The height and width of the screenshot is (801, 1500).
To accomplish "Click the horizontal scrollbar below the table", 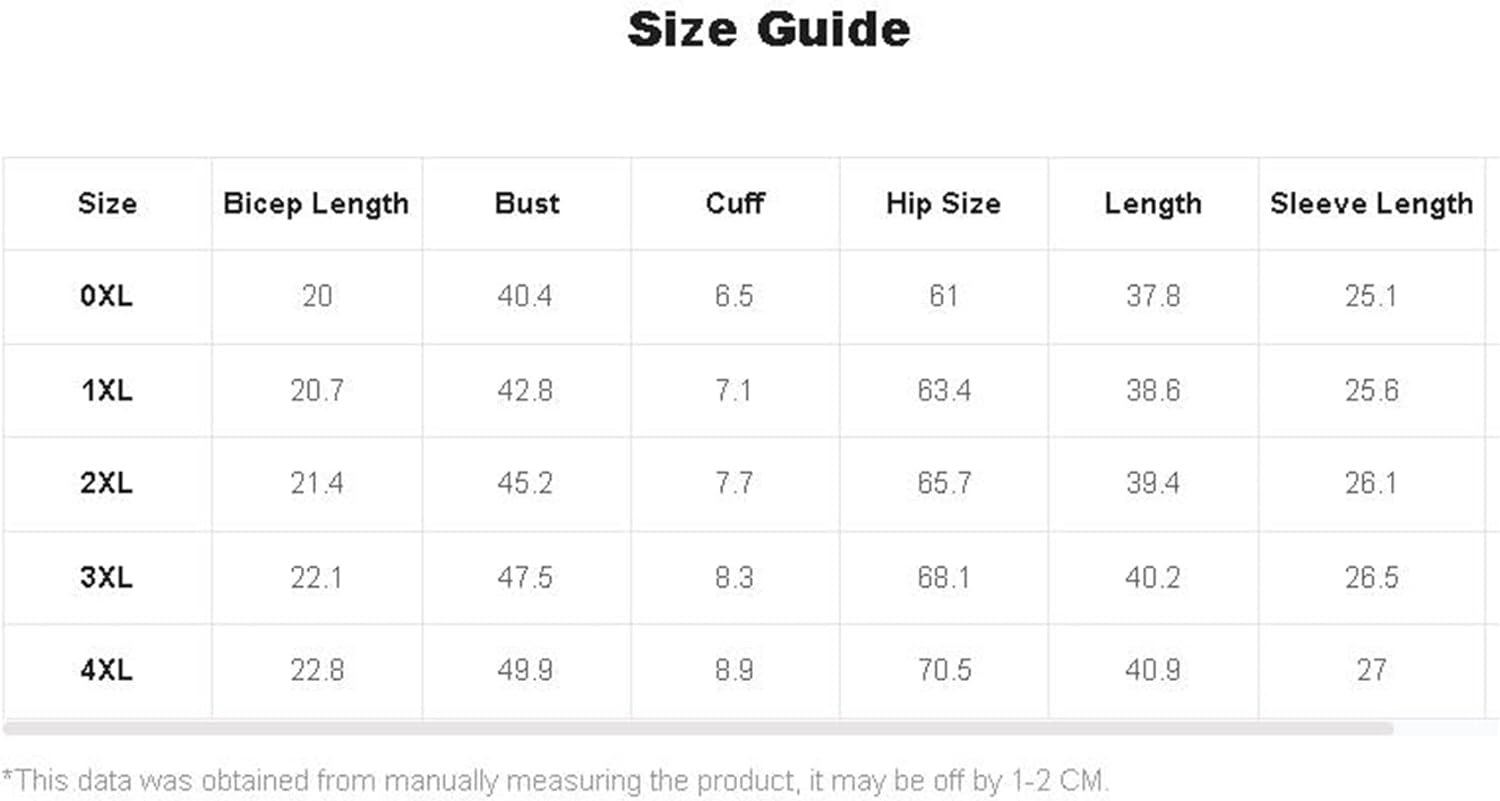I will tap(697, 728).
